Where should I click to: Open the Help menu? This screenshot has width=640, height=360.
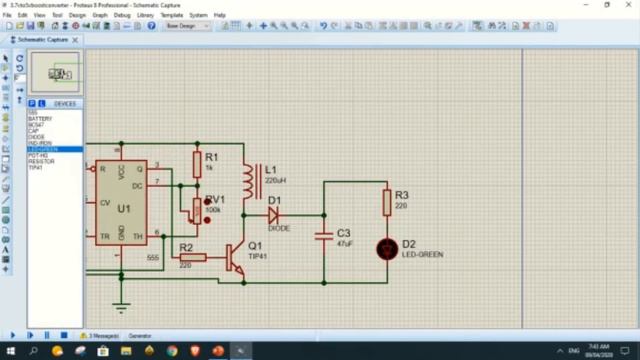(220, 15)
